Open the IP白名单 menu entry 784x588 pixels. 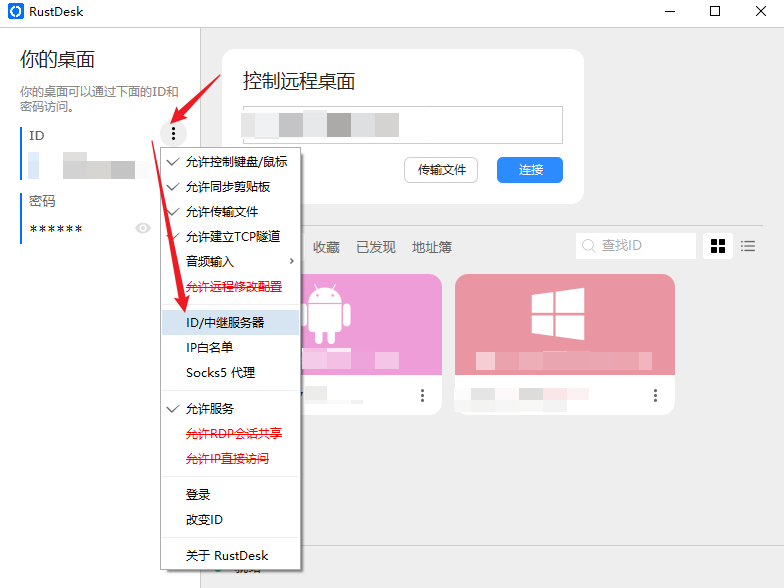point(230,348)
